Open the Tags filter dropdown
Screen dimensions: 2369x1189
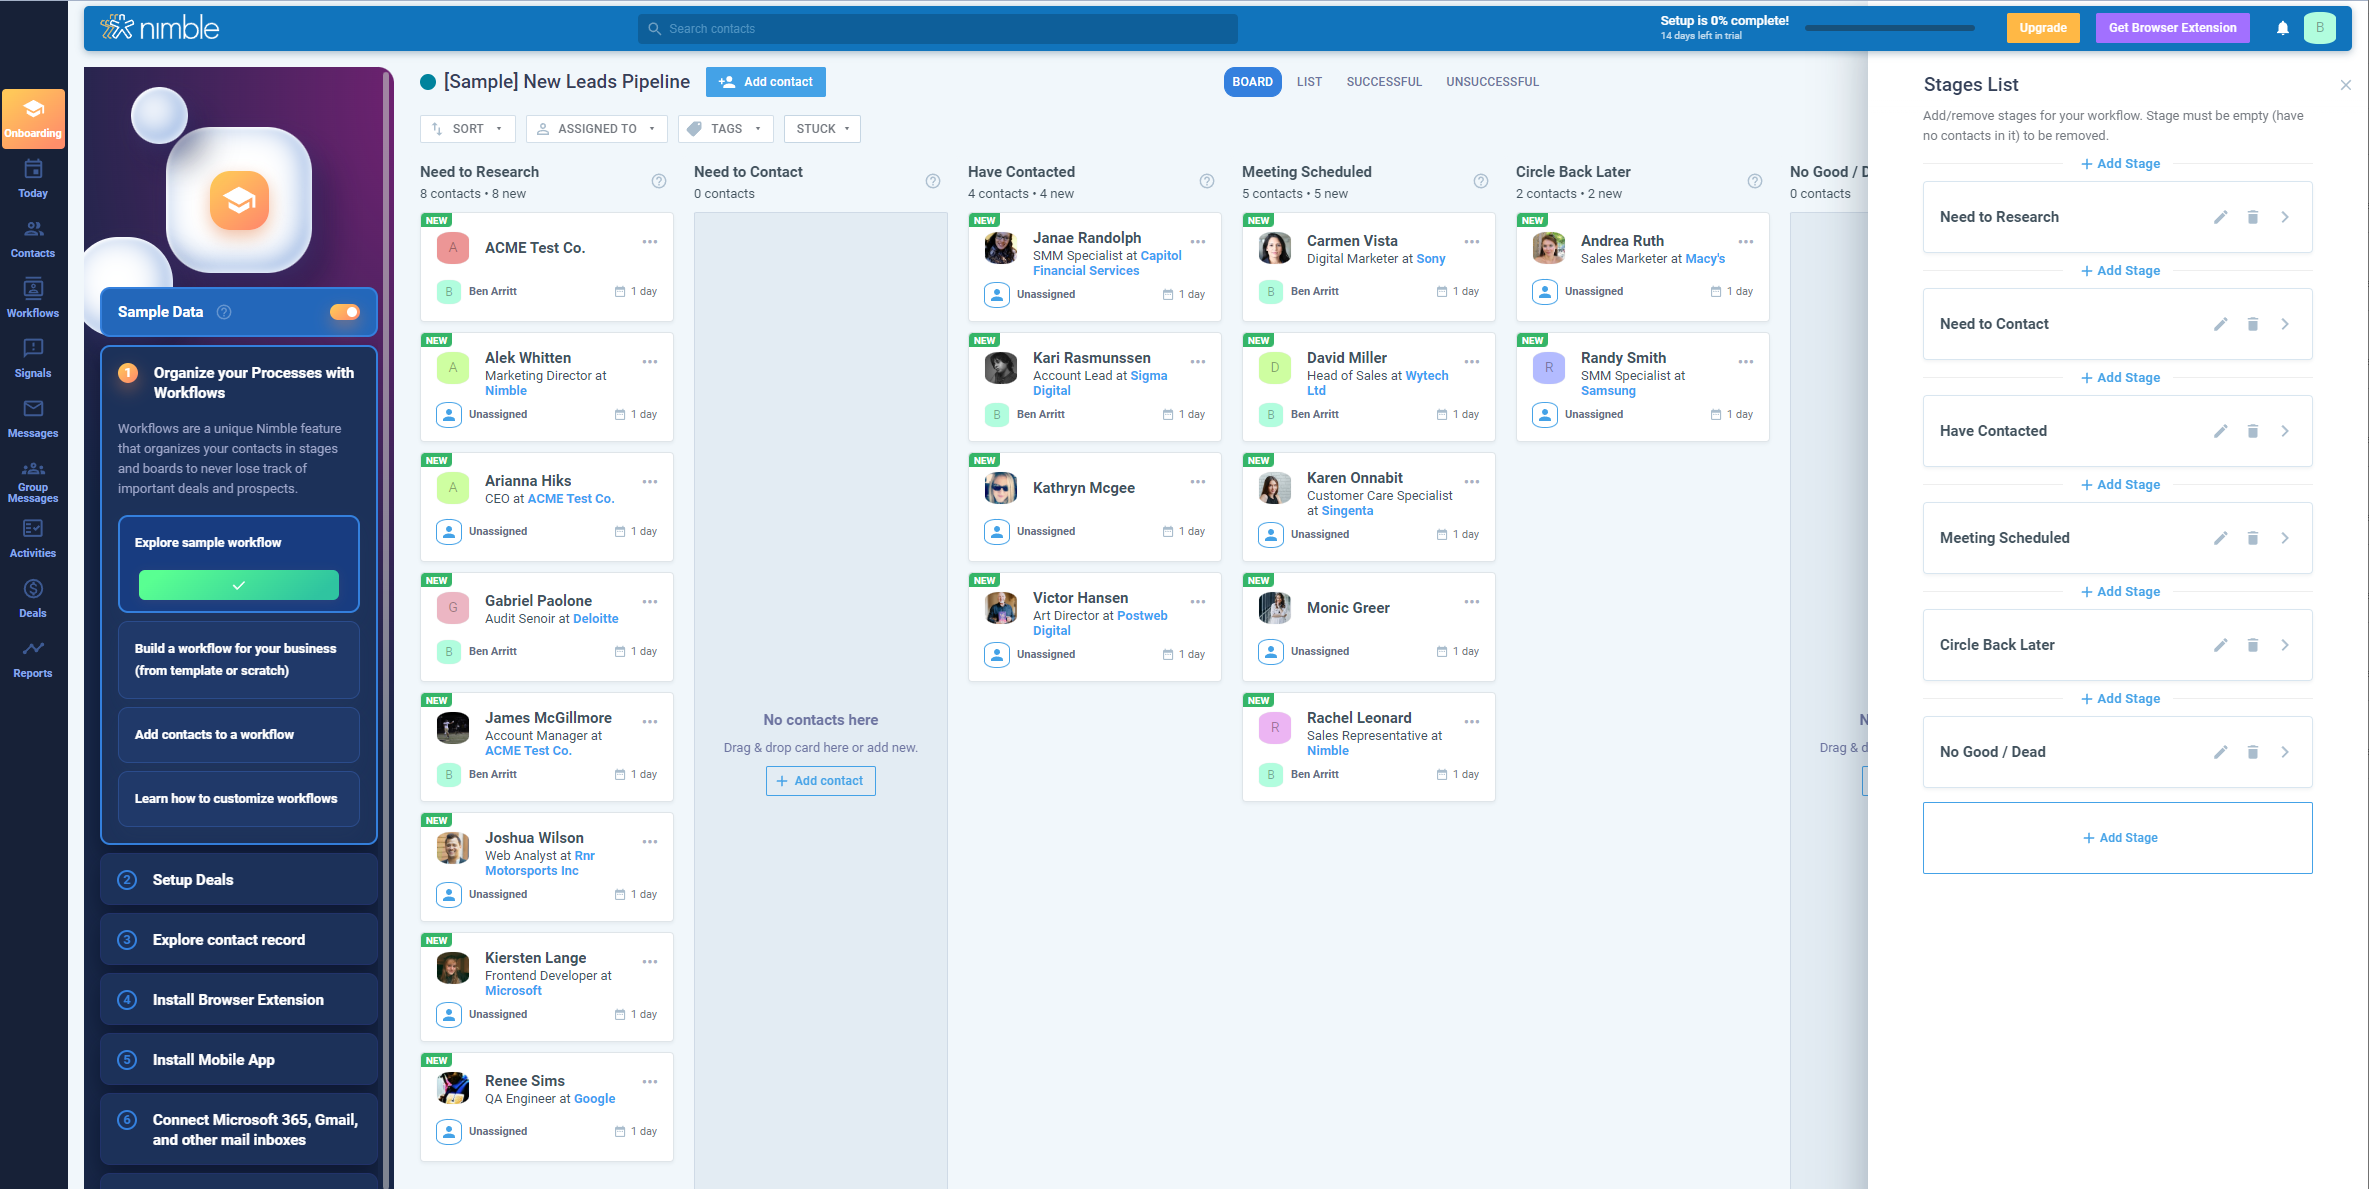point(726,129)
